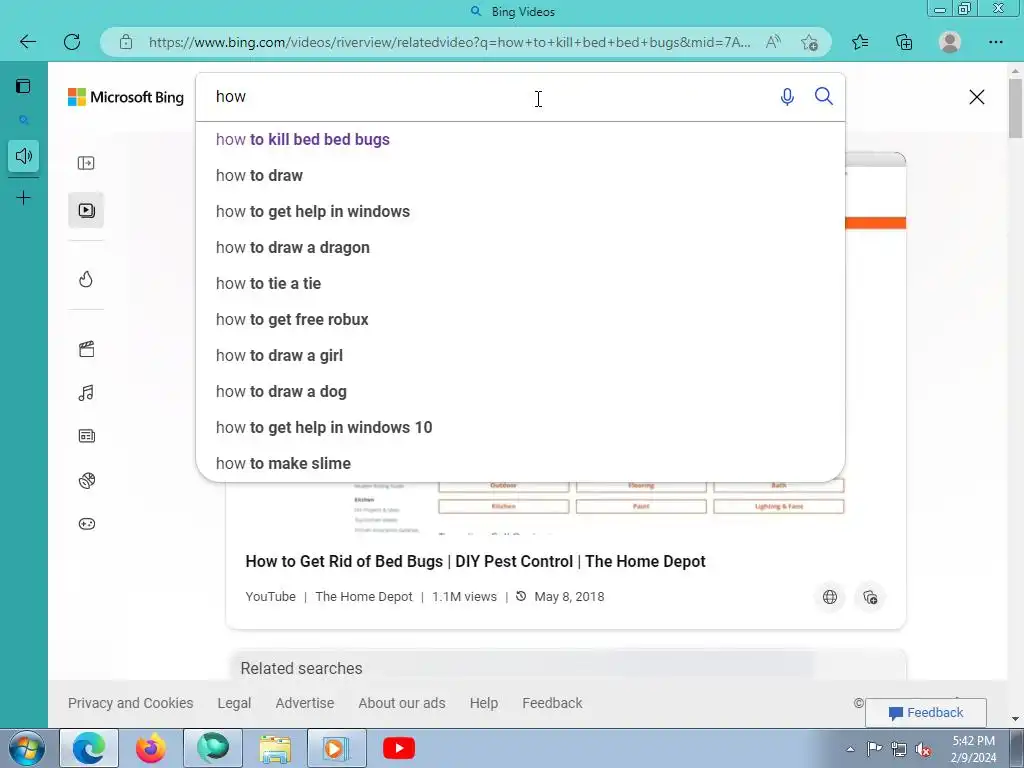This screenshot has width=1024, height=768.
Task: Collapse Bing Videos side panel icon
Action: pos(86,163)
